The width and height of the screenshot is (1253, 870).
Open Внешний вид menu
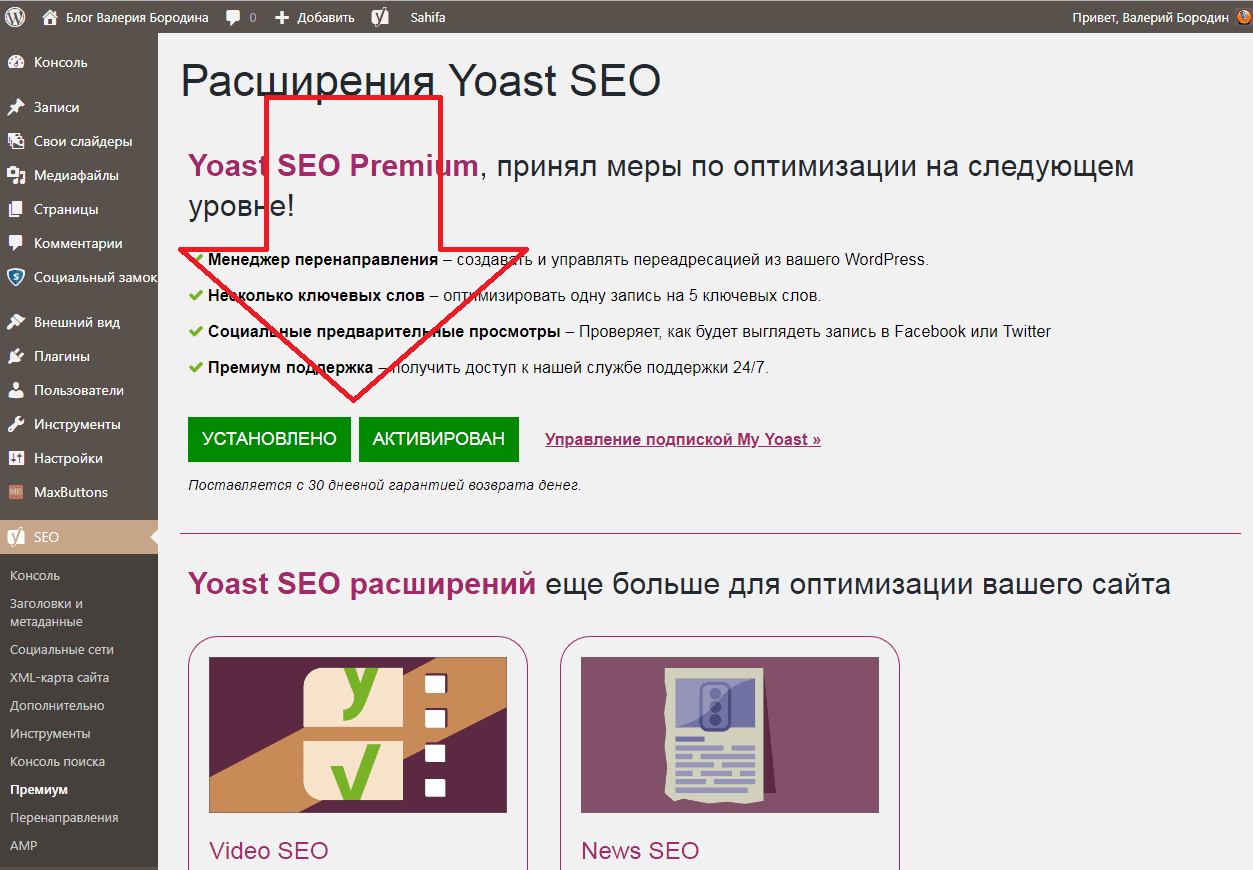[x=77, y=322]
